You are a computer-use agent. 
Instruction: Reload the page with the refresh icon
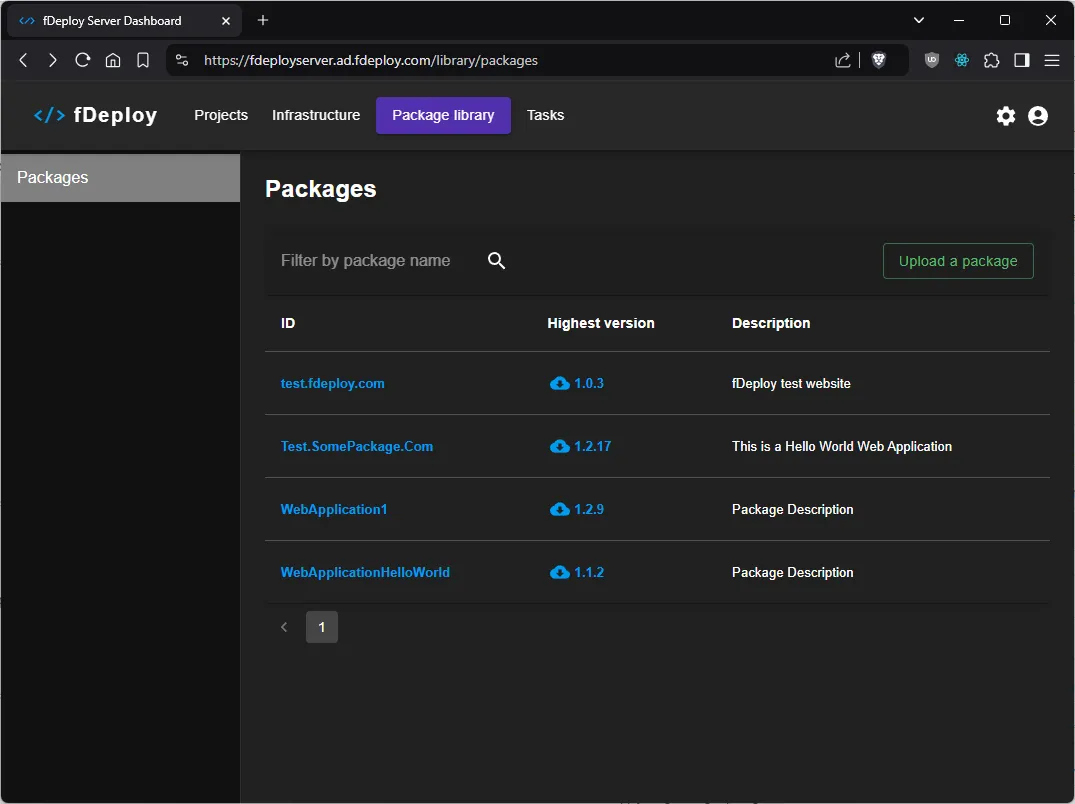tap(83, 60)
